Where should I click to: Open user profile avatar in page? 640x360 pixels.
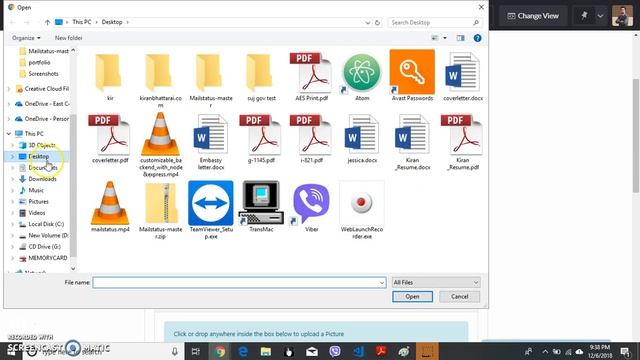[622, 16]
